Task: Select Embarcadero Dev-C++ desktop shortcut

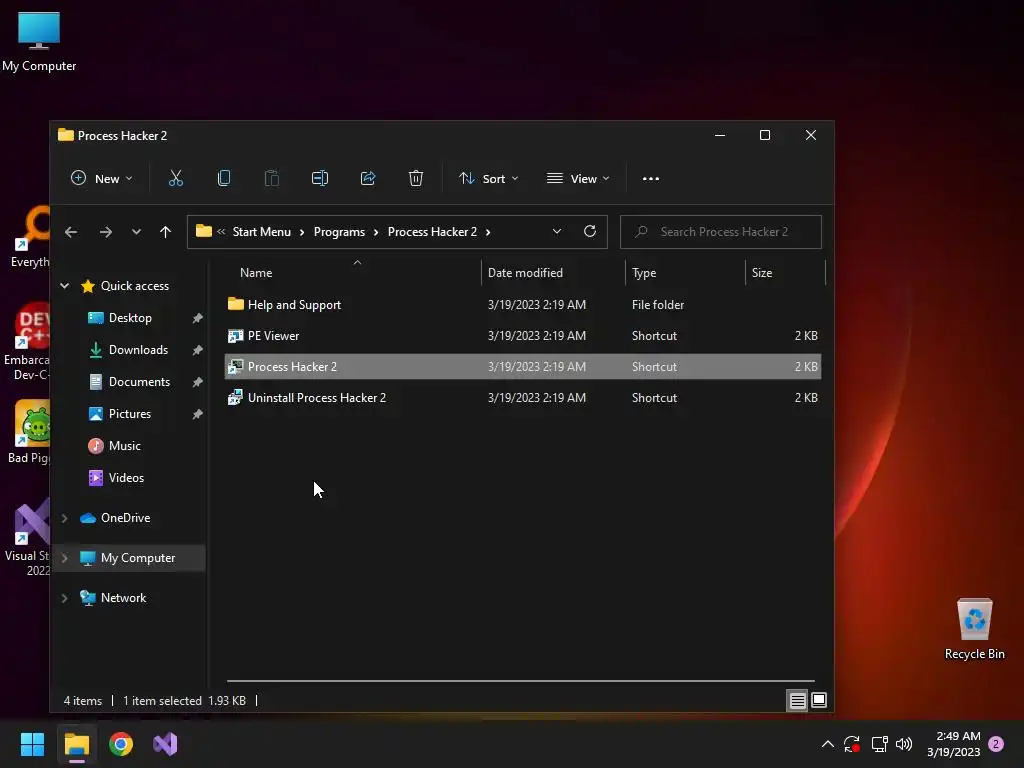Action: (x=27, y=342)
